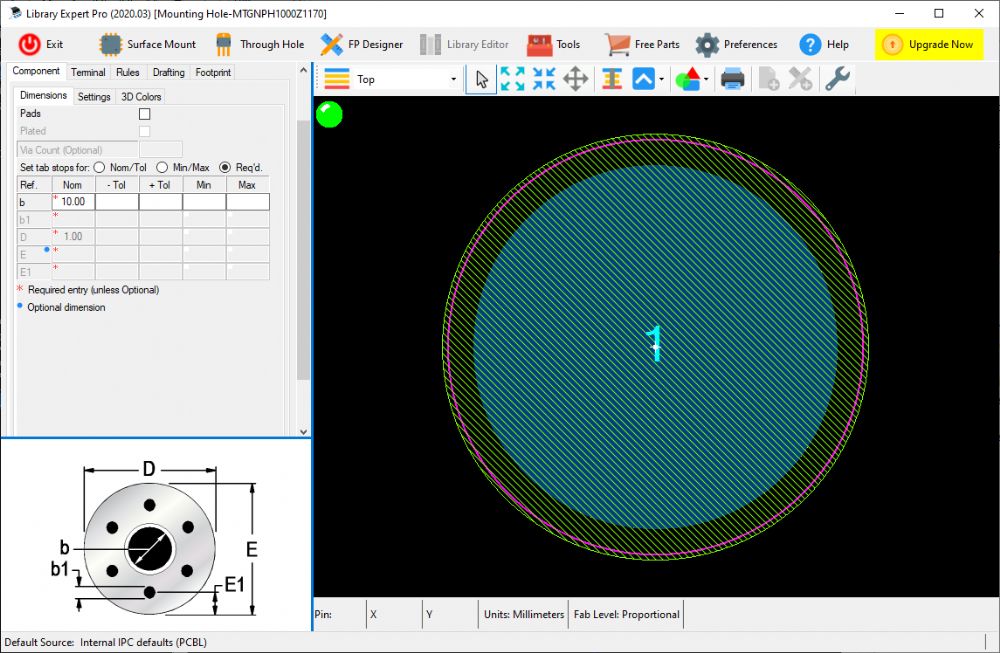Click the yellow Upgrade Now button
This screenshot has width=1000, height=653.
929,44
